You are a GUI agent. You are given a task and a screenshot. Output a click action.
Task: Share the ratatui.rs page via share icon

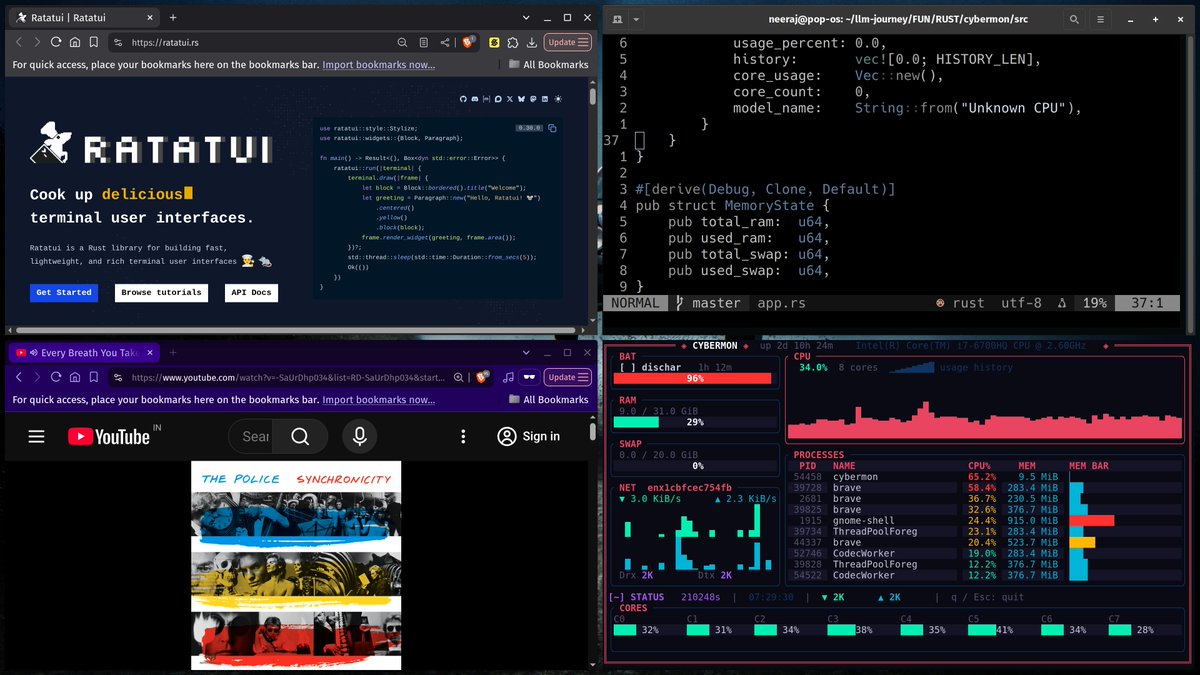pos(445,42)
